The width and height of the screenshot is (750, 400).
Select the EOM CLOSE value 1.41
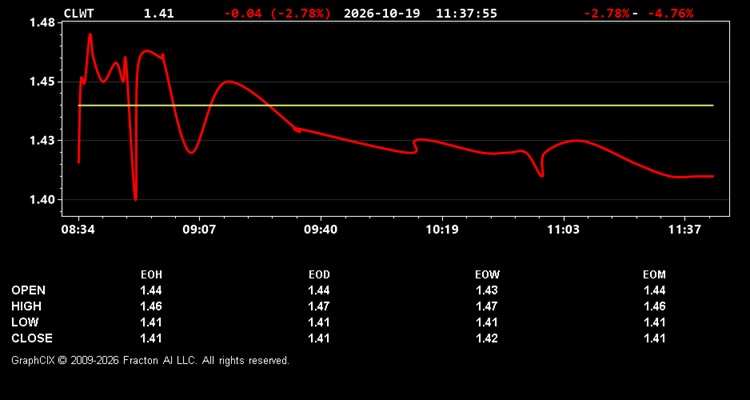(654, 338)
